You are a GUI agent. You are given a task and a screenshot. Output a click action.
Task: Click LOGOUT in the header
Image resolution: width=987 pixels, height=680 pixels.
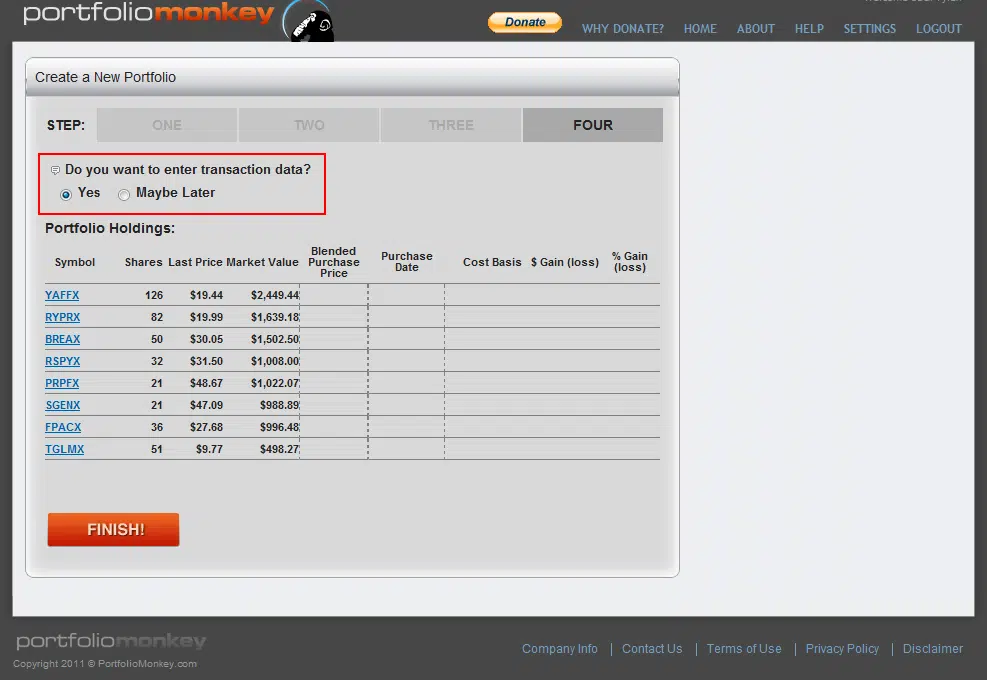tap(938, 29)
